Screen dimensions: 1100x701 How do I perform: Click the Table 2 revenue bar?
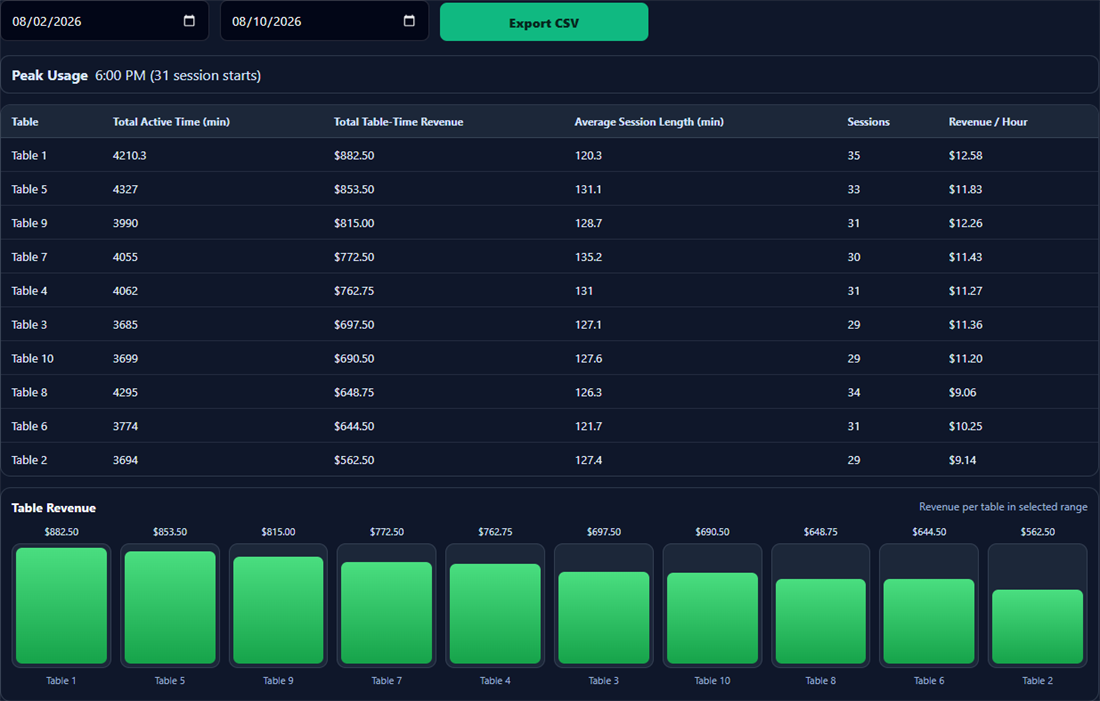1038,627
